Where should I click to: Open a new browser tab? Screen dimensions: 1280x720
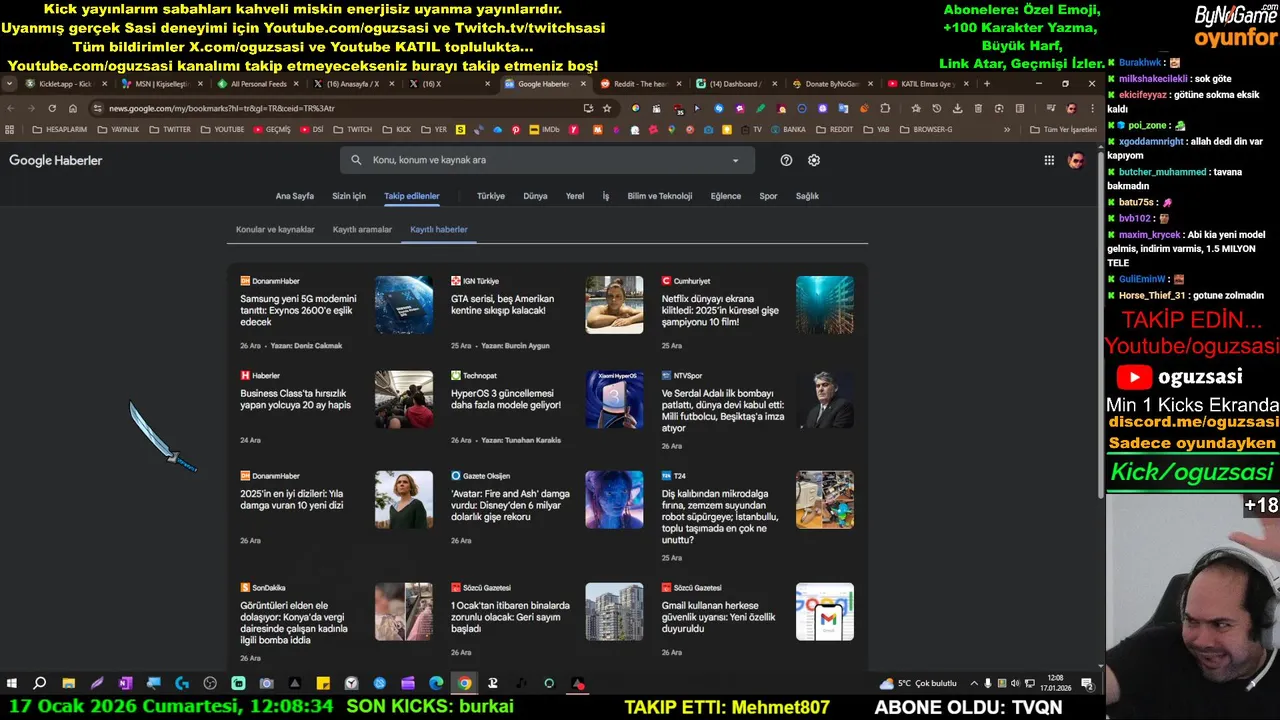point(986,84)
